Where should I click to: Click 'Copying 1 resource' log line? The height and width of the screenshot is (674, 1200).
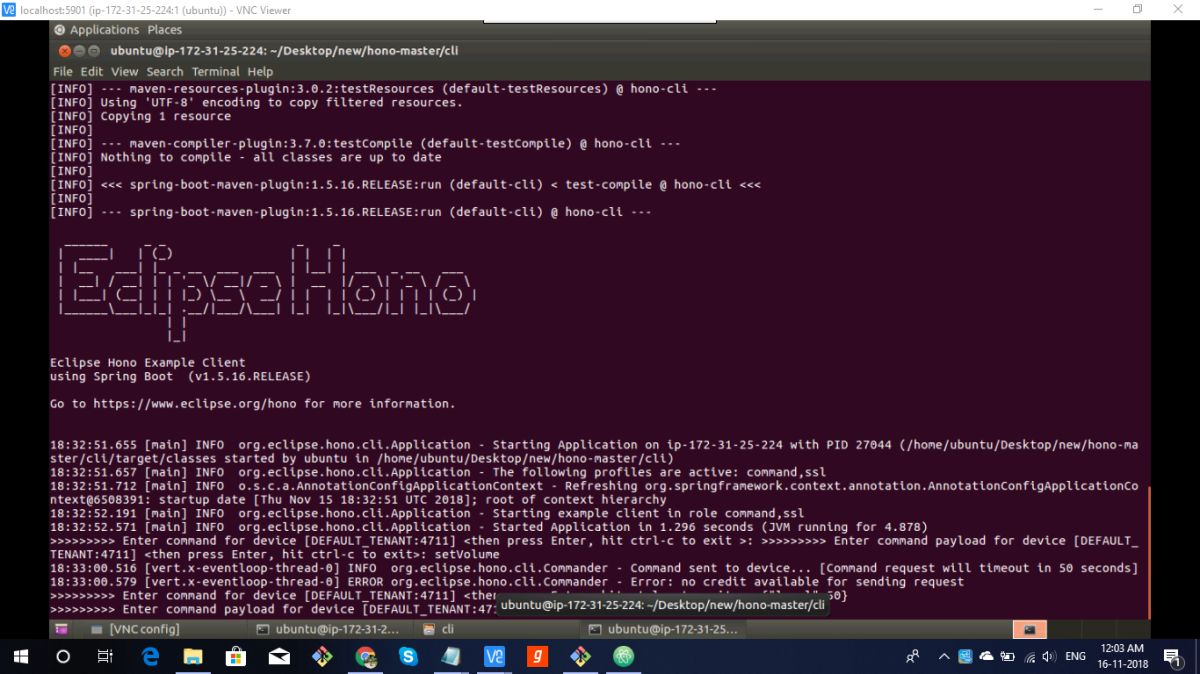pos(141,116)
